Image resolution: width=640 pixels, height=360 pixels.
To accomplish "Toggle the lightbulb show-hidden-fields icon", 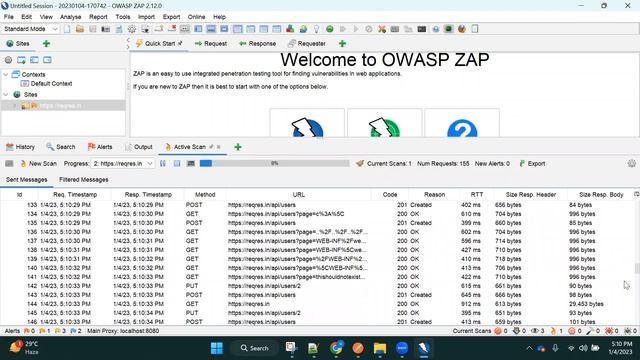I will click(316, 29).
